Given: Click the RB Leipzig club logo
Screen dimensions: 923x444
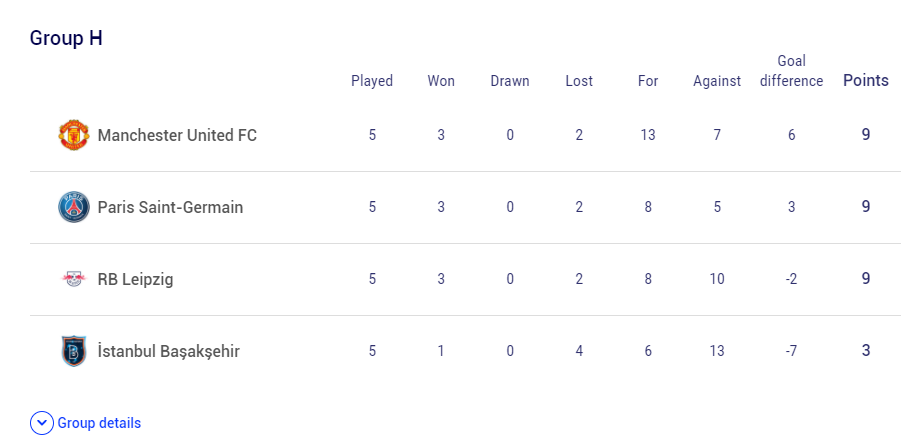Looking at the screenshot, I should click(x=74, y=279).
